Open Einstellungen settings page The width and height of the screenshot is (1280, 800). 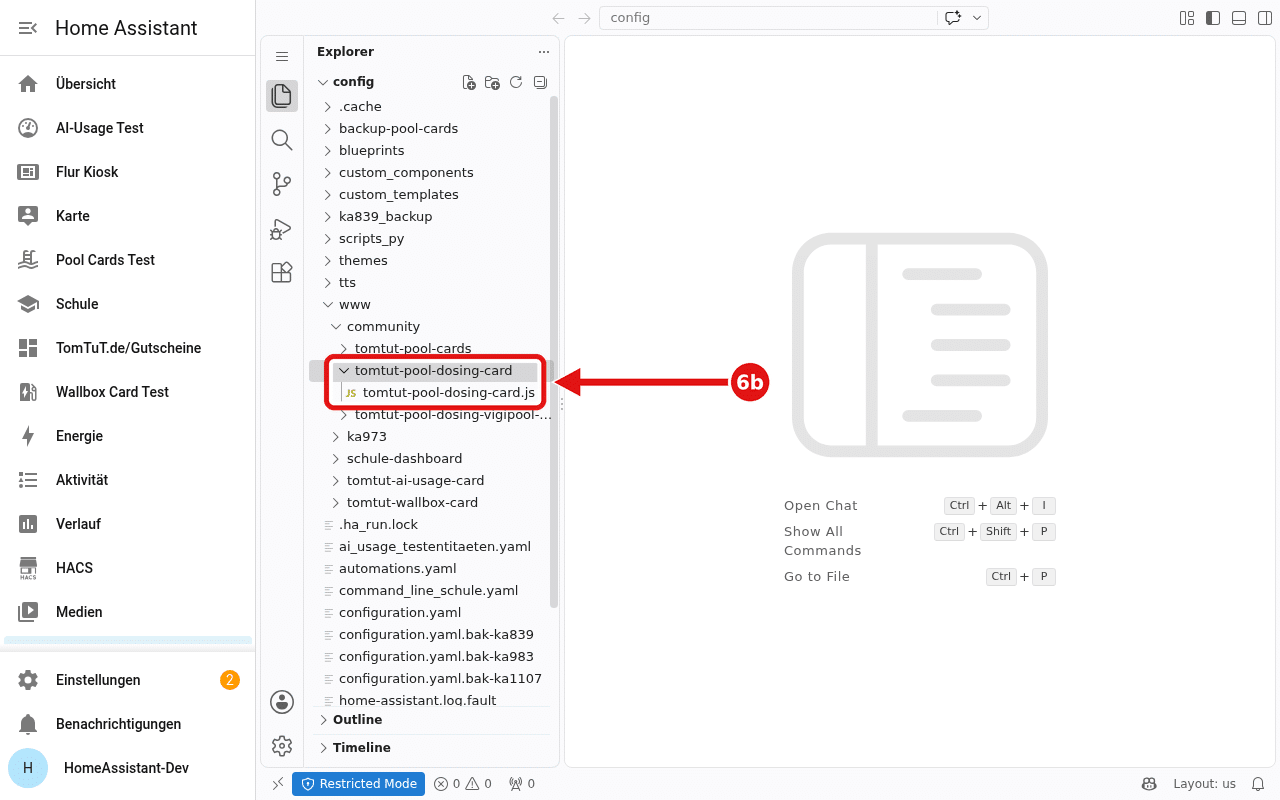(x=128, y=680)
